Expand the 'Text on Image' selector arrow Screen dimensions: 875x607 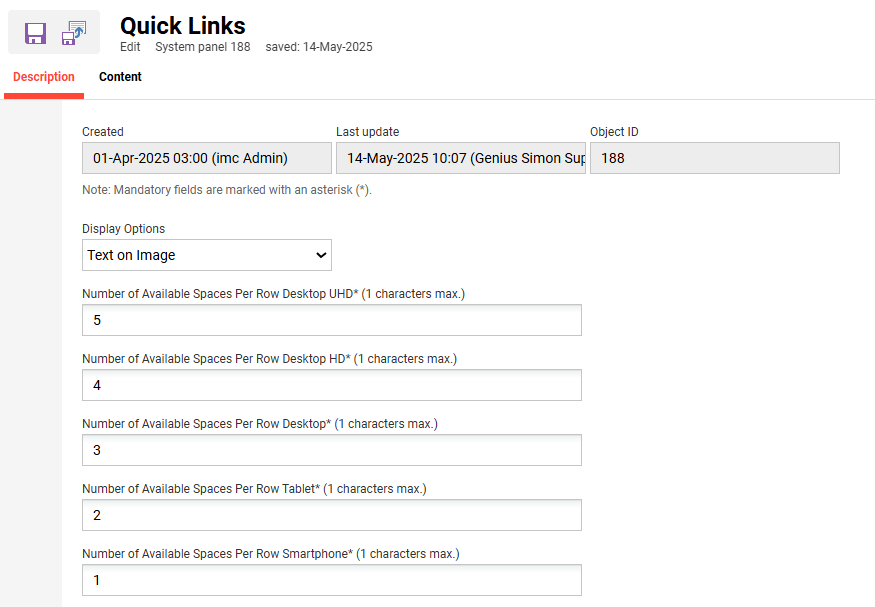319,255
